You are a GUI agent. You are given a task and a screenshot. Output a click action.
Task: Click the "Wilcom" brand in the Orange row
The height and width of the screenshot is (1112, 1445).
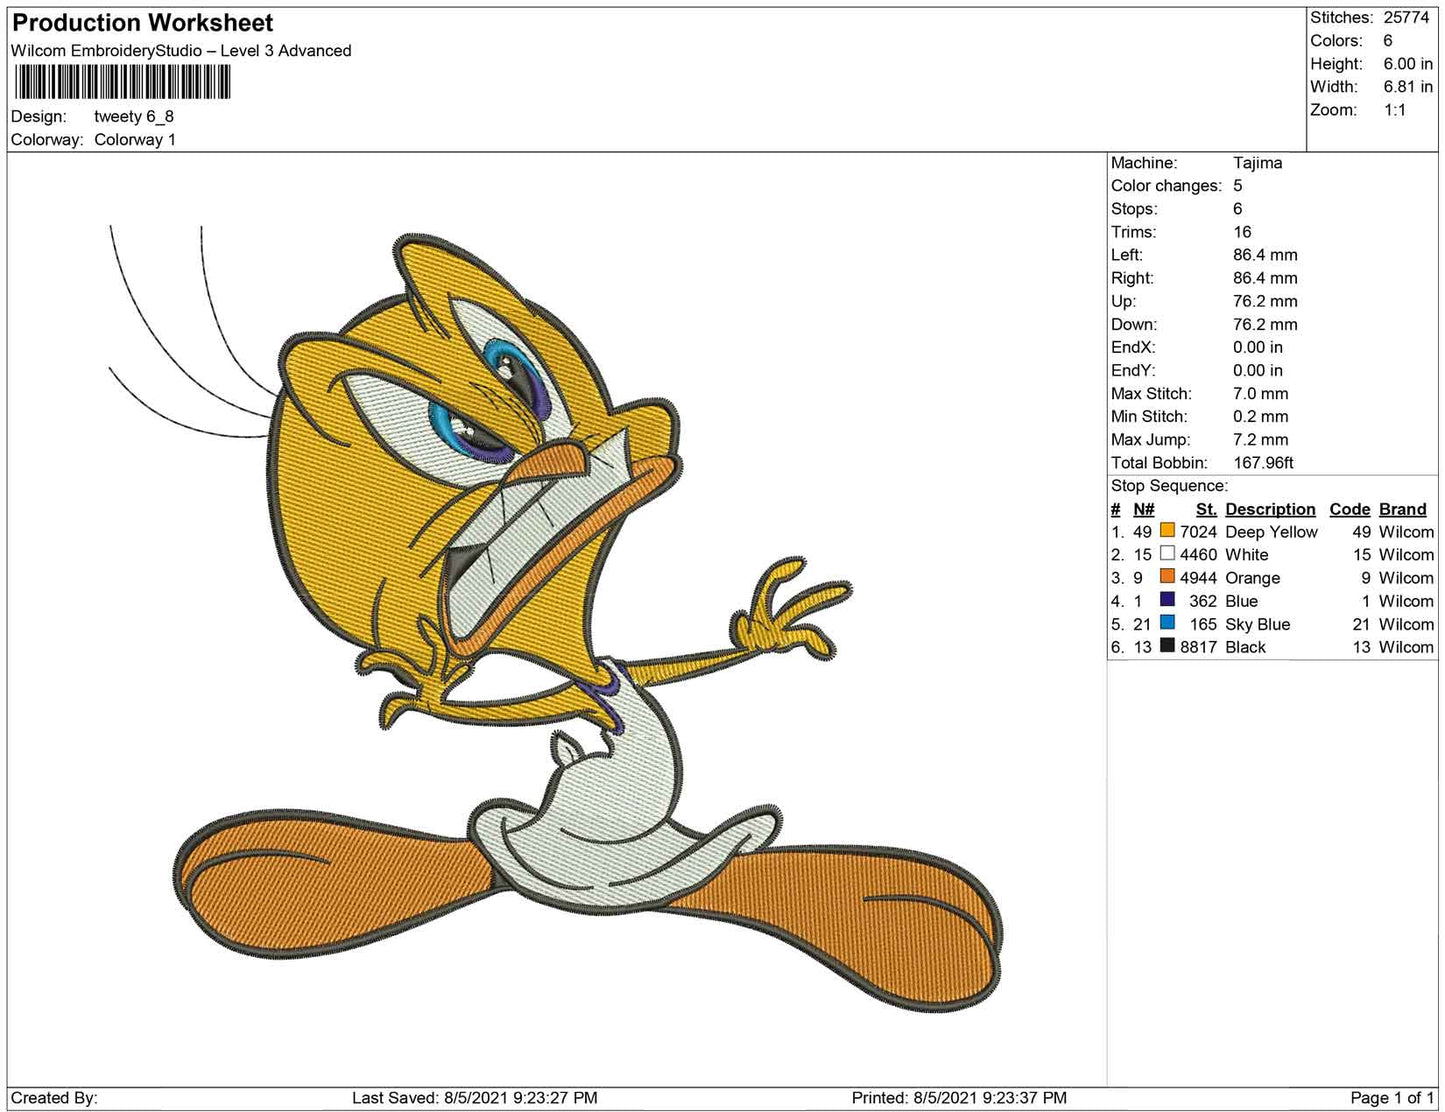(1406, 578)
